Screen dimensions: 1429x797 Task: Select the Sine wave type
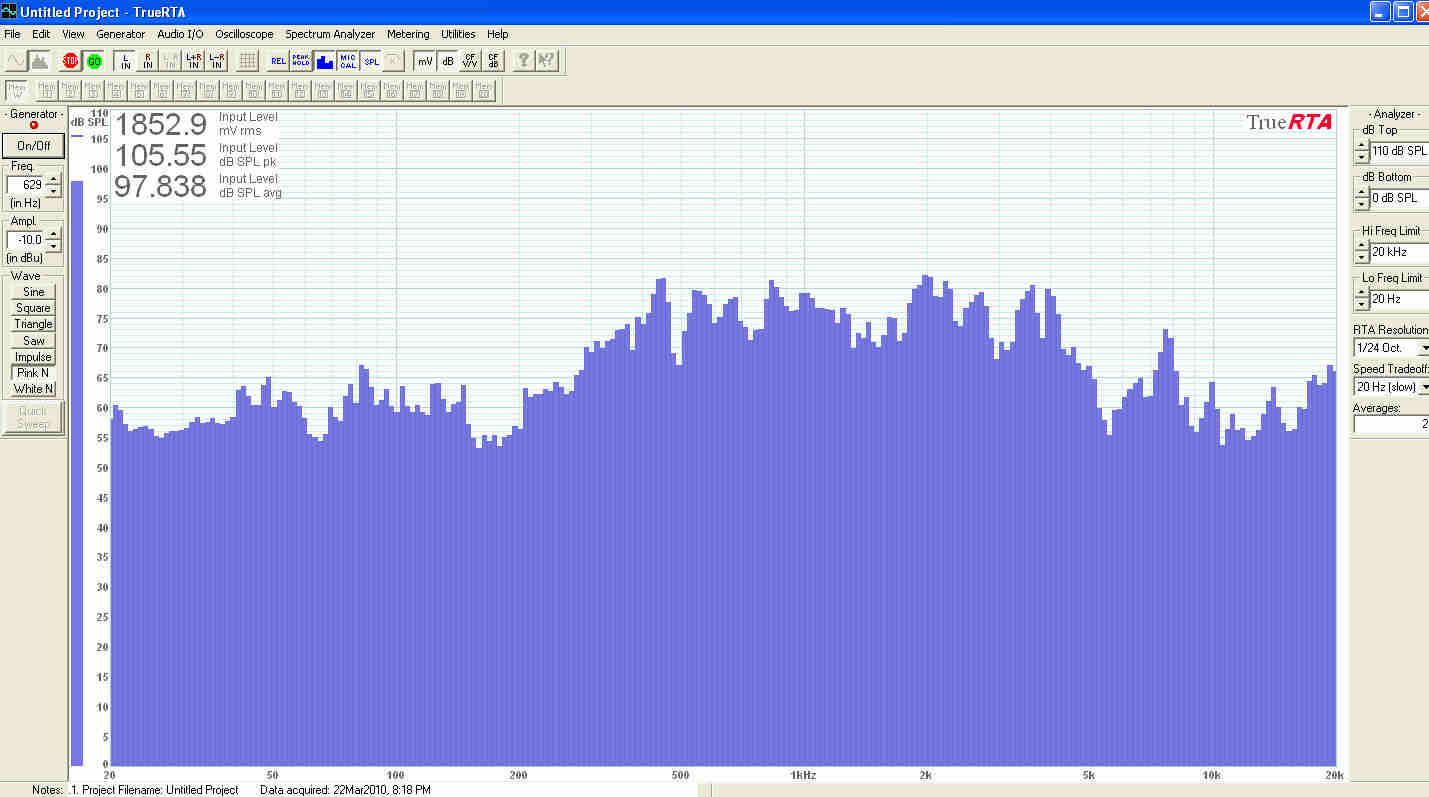click(x=33, y=292)
